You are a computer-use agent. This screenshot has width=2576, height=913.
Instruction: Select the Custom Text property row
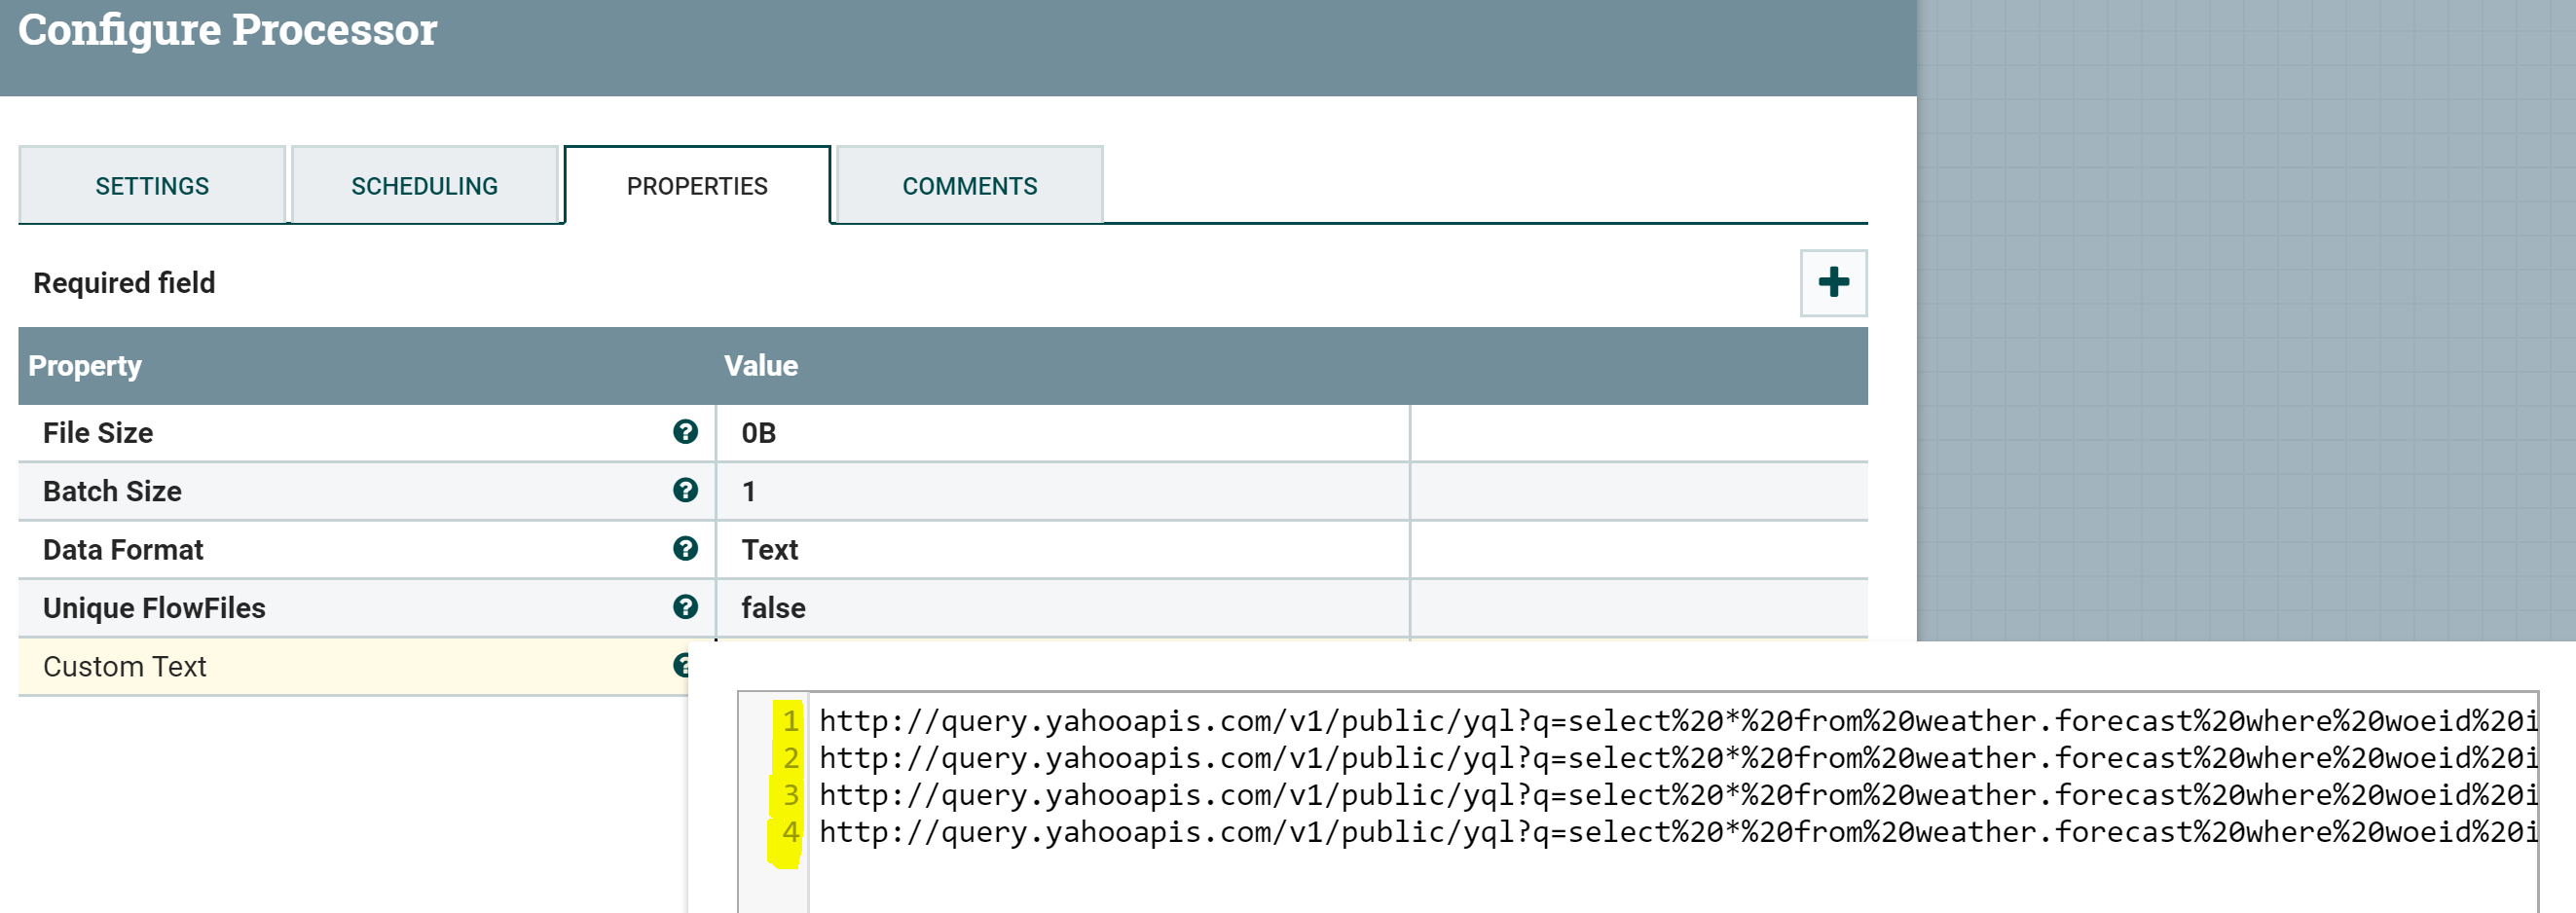click(x=300, y=665)
